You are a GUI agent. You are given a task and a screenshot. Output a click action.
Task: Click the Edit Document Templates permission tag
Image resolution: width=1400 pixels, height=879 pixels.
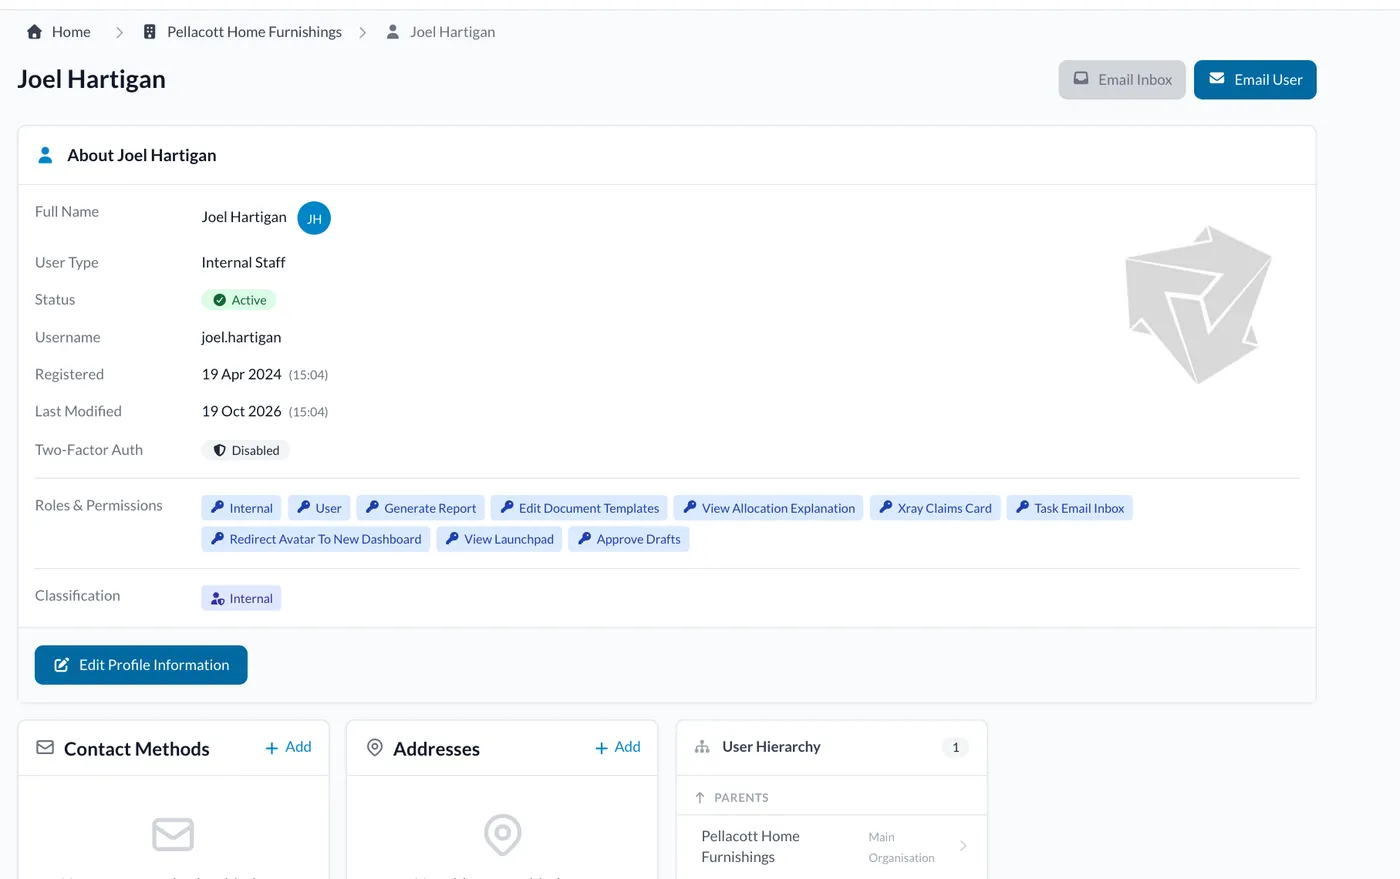[579, 508]
